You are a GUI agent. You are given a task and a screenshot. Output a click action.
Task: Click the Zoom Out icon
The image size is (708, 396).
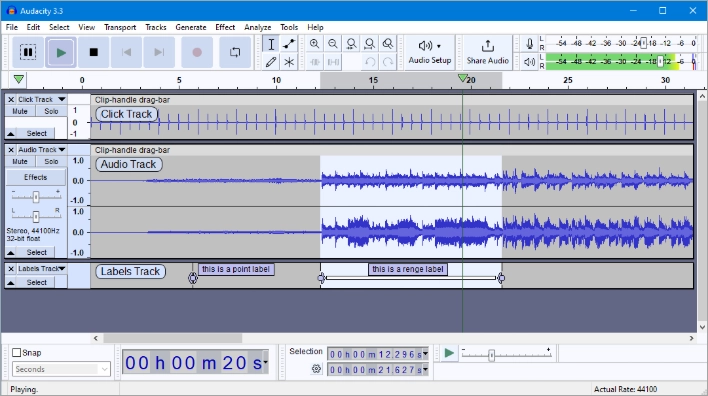(x=333, y=44)
